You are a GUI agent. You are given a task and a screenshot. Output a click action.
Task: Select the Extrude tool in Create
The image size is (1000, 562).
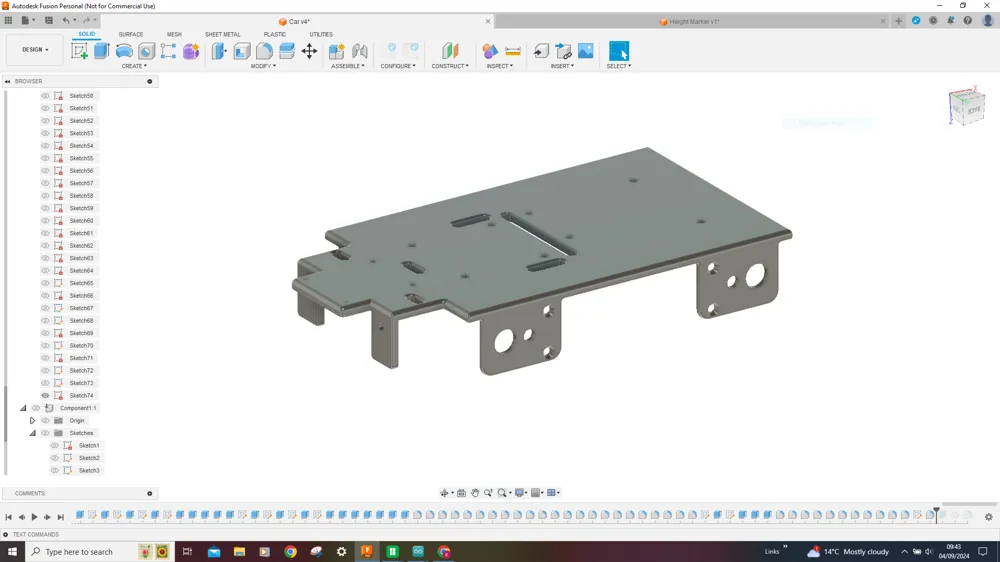click(x=101, y=51)
